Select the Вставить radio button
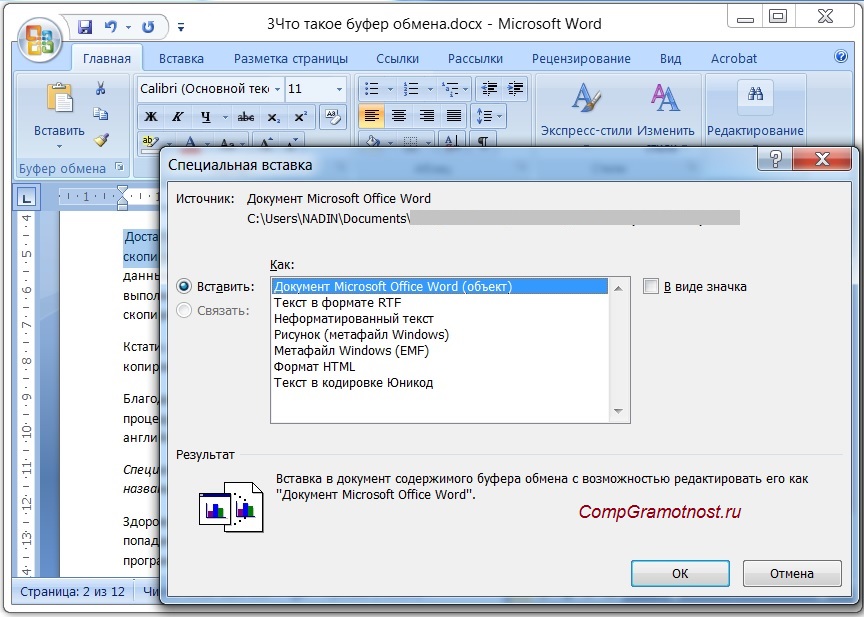The width and height of the screenshot is (864, 617). pos(184,286)
